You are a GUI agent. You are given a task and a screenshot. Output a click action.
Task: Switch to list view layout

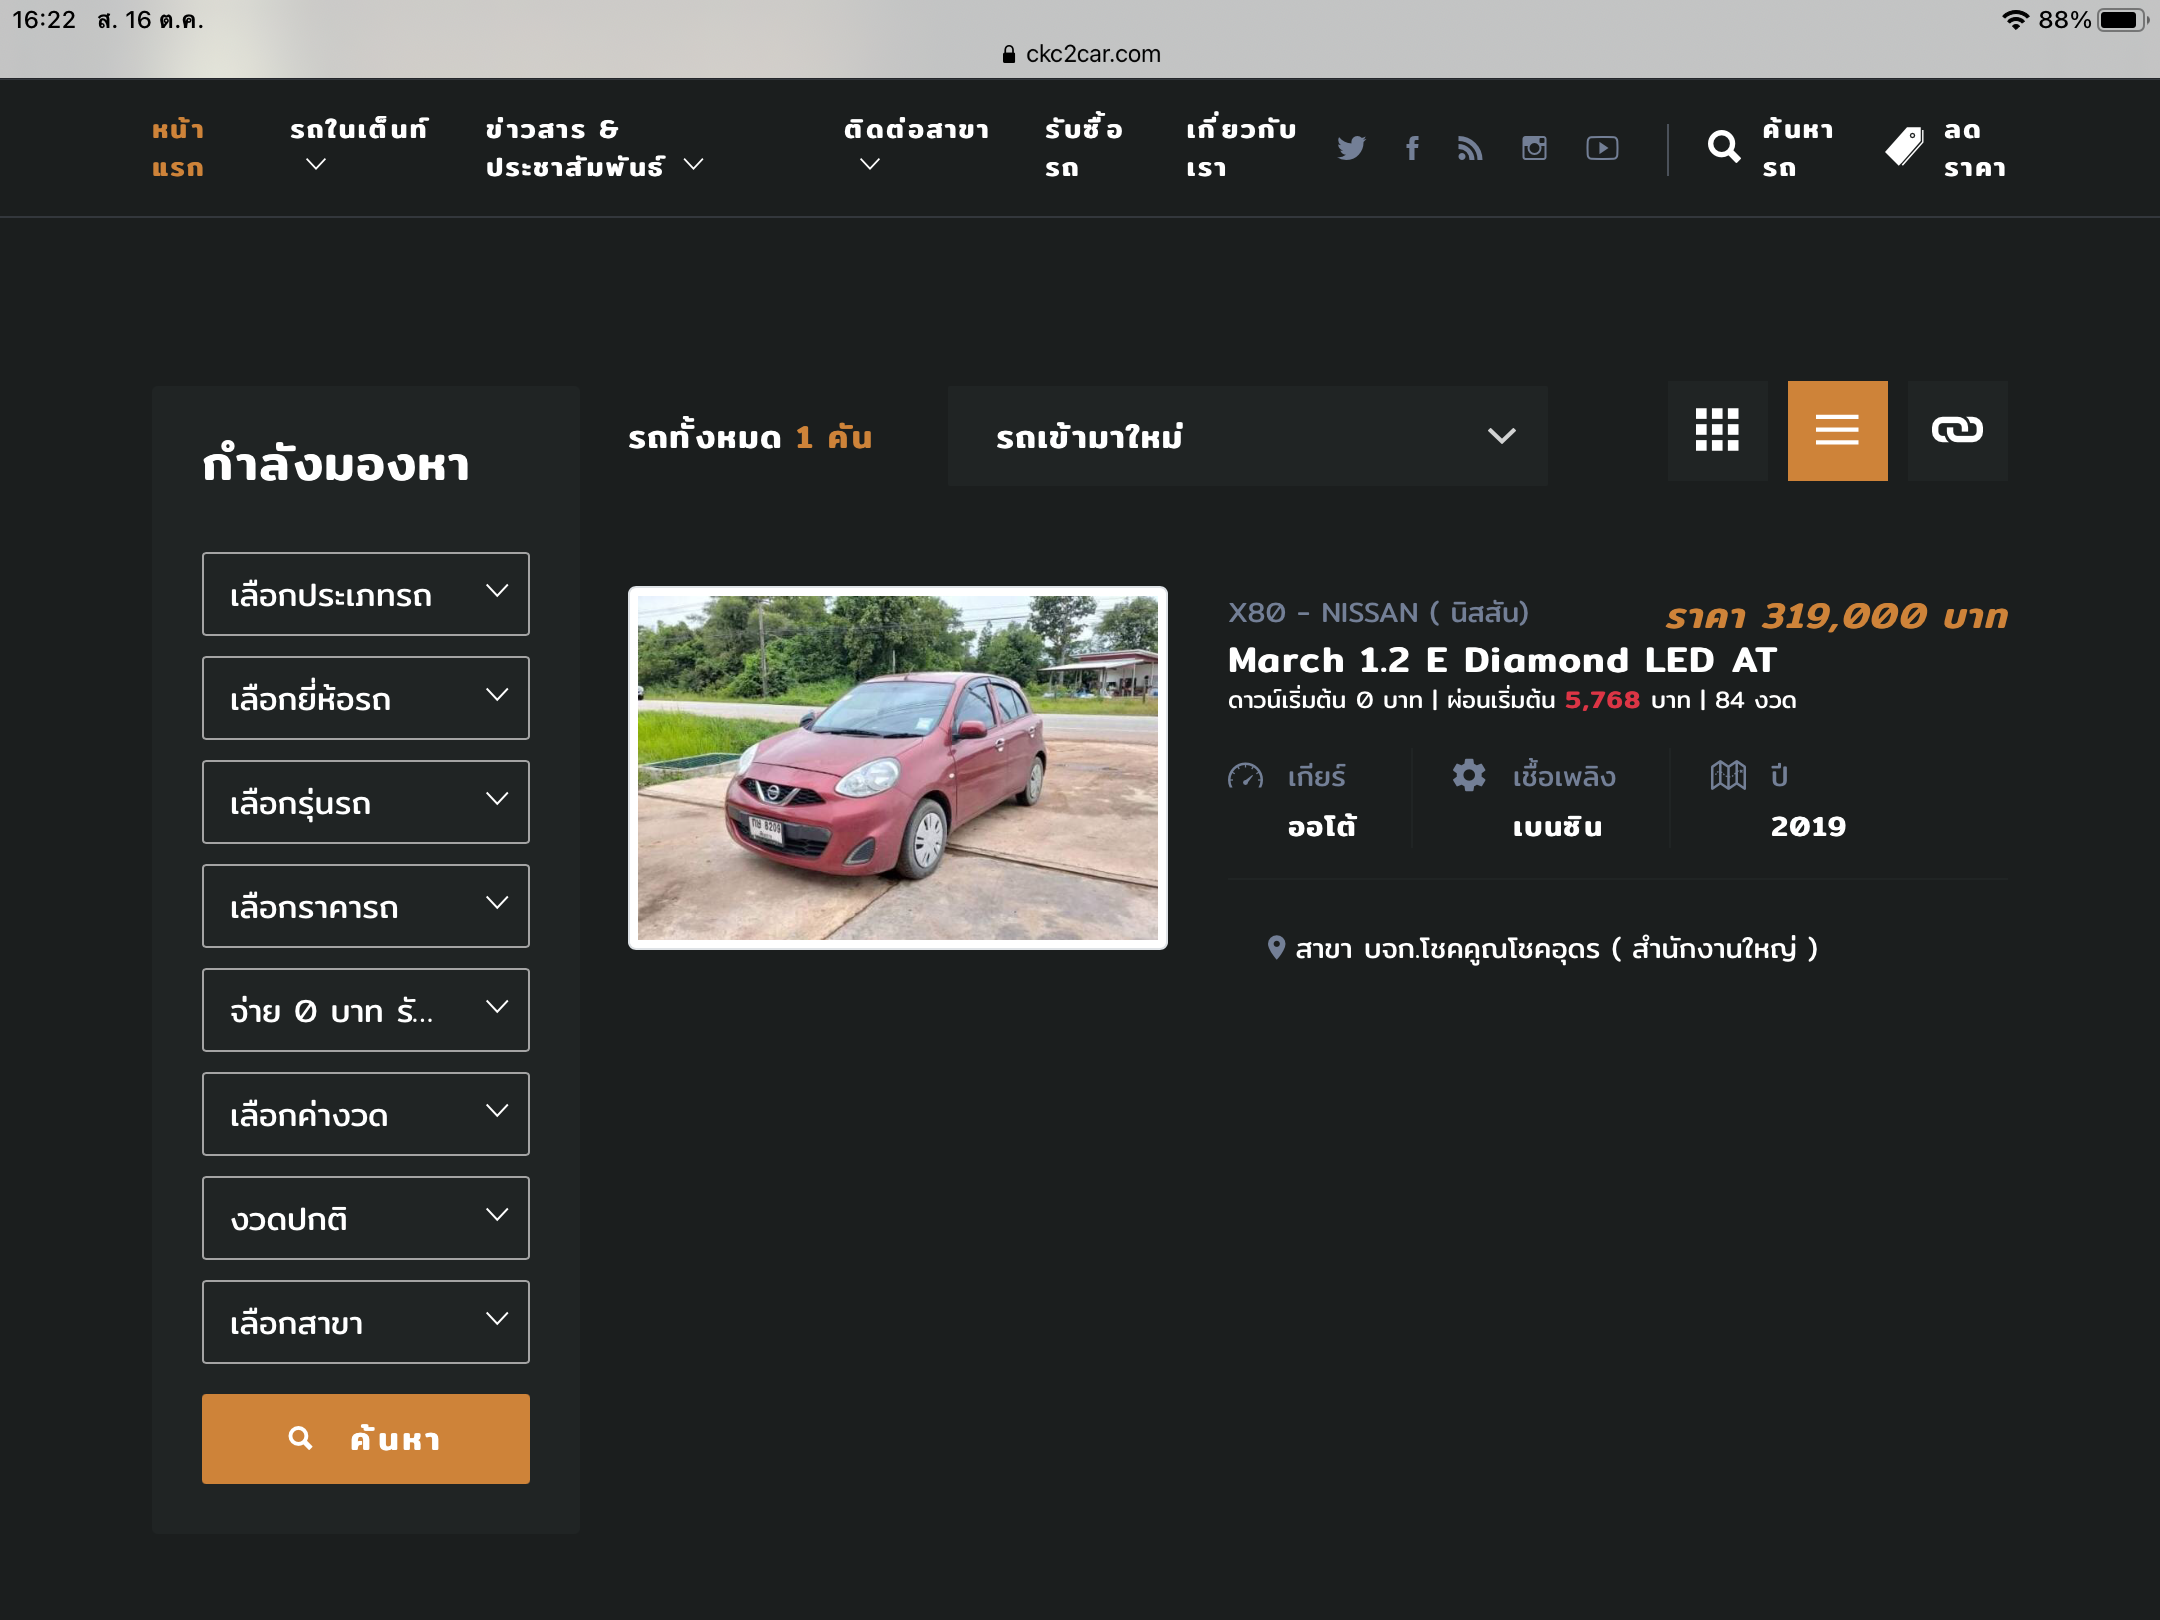click(1837, 431)
